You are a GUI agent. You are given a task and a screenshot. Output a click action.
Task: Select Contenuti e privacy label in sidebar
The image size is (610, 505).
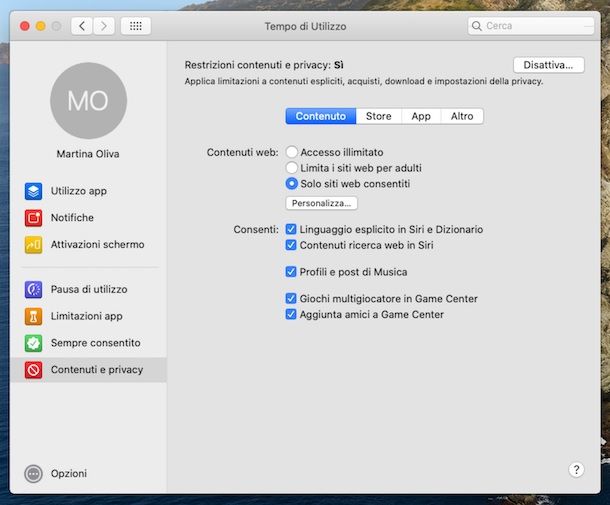[97, 370]
